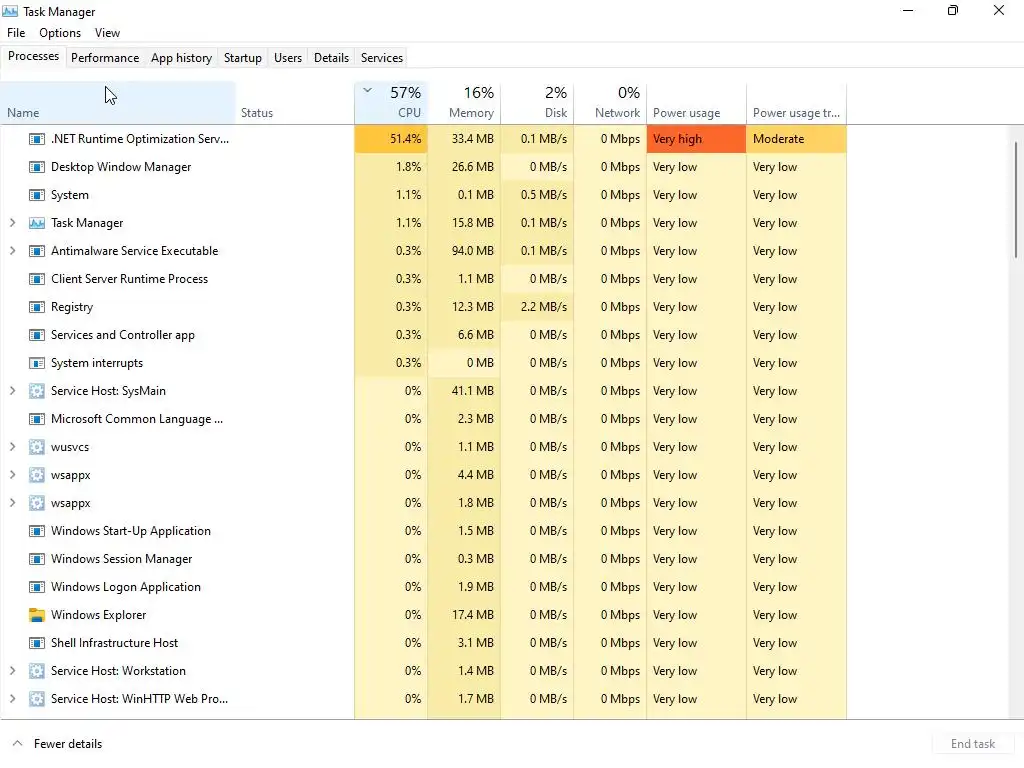Click the Windows Logon Application icon
This screenshot has width=1024, height=768.
(x=37, y=587)
